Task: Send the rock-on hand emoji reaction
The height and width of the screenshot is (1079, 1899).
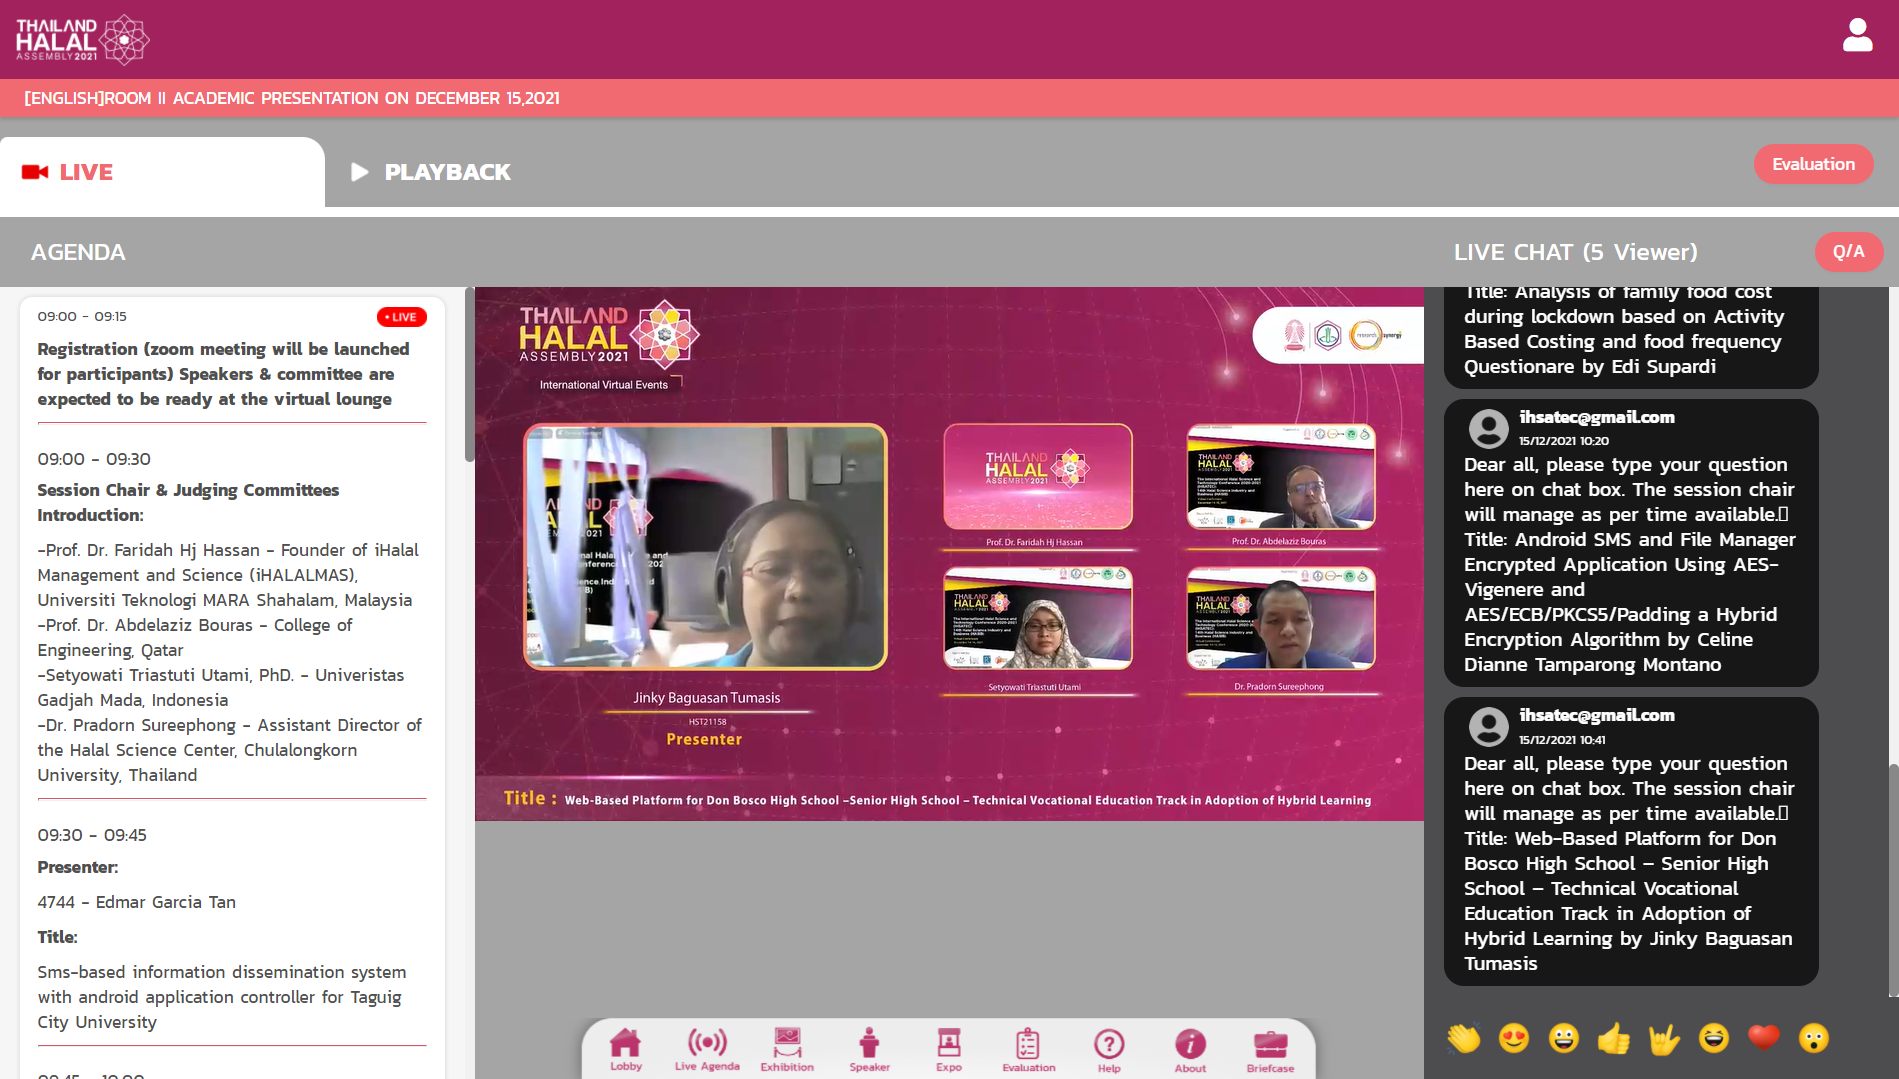Action: click(1664, 1038)
